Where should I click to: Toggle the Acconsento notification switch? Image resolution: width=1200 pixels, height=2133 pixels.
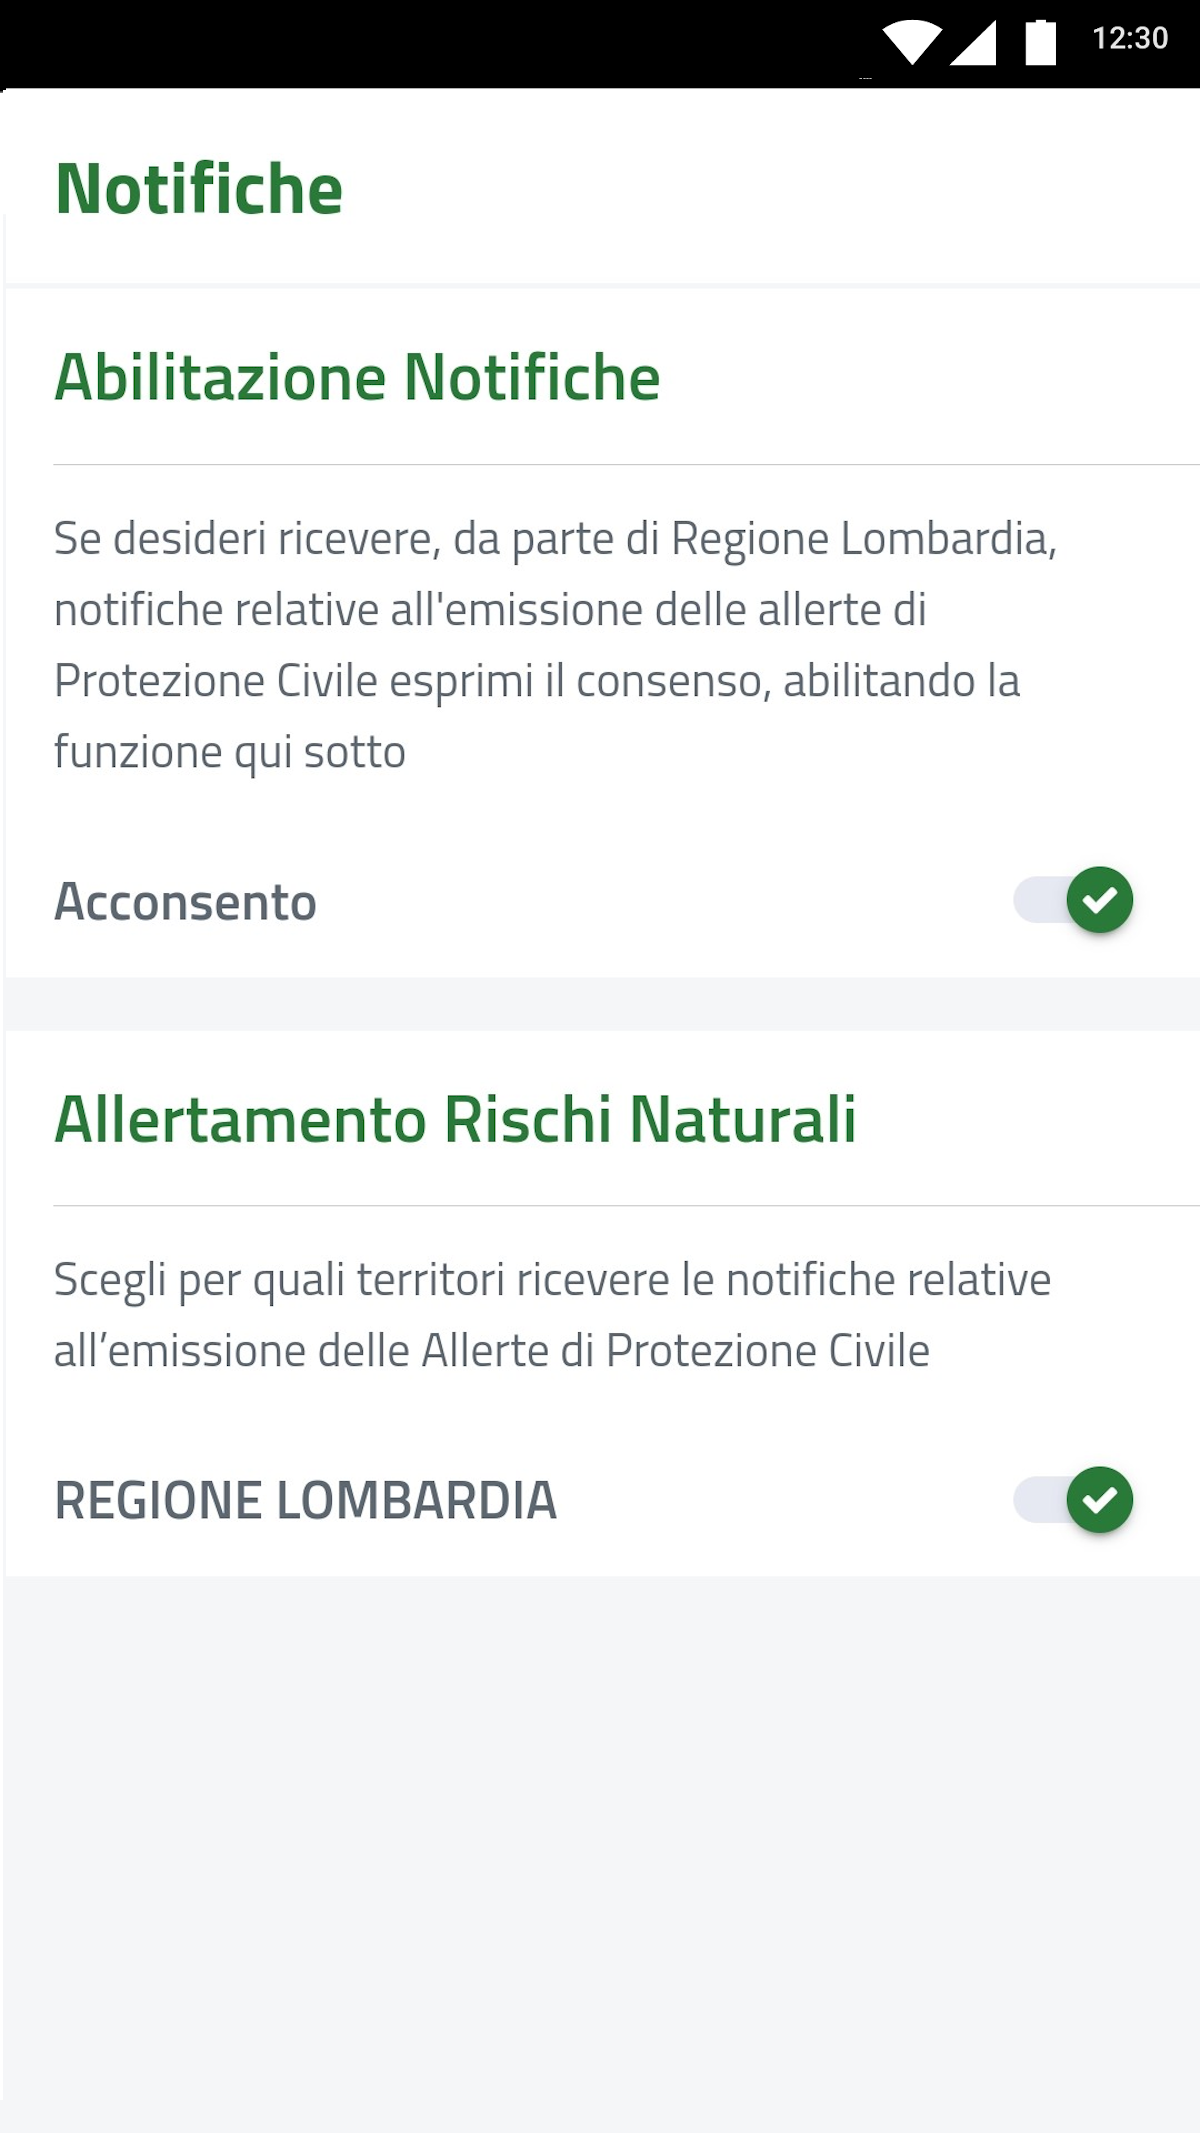click(1073, 900)
